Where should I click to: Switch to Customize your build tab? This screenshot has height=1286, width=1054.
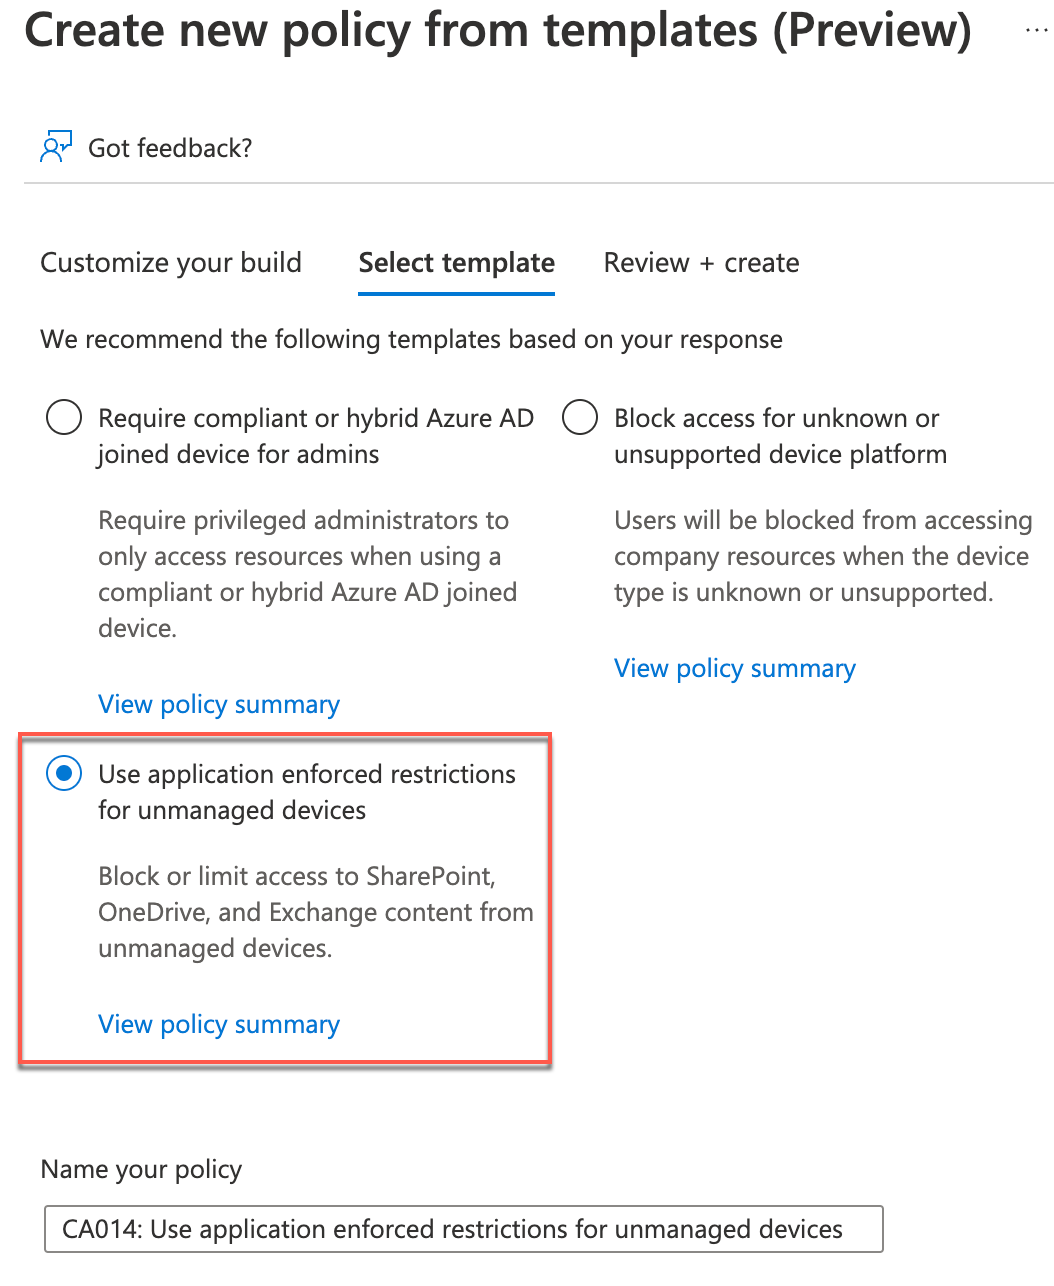(171, 263)
